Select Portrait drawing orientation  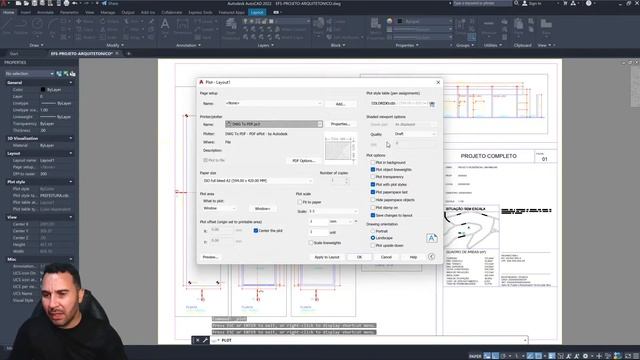click(373, 231)
